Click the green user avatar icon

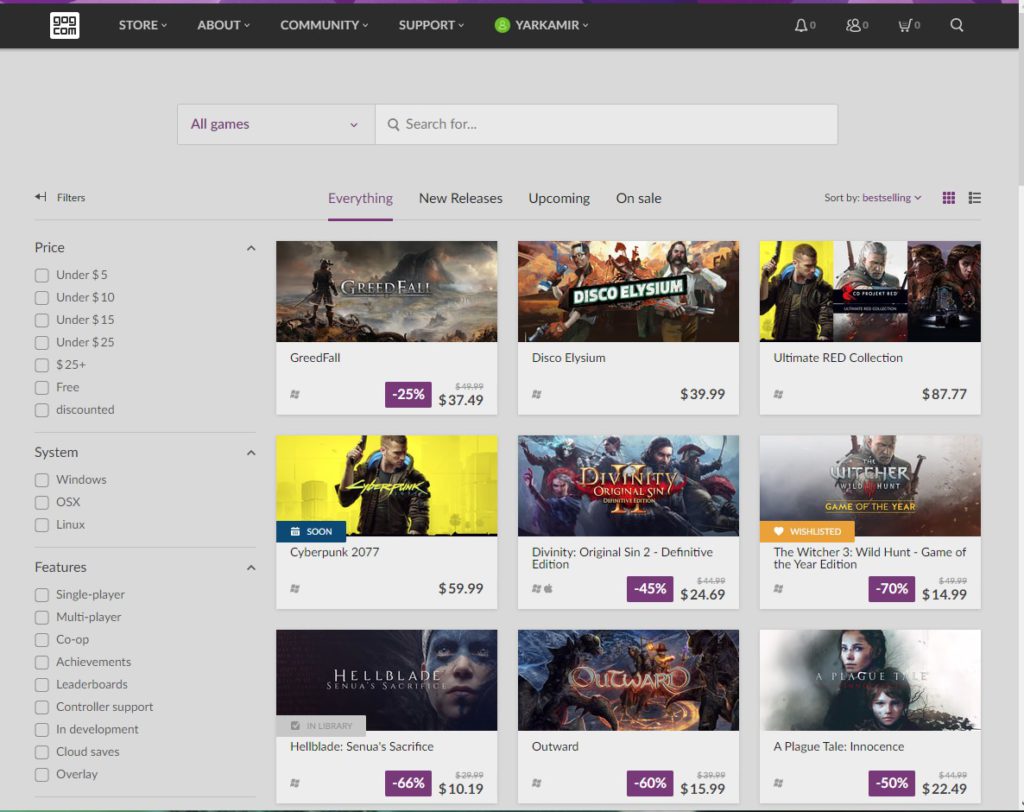(502, 25)
